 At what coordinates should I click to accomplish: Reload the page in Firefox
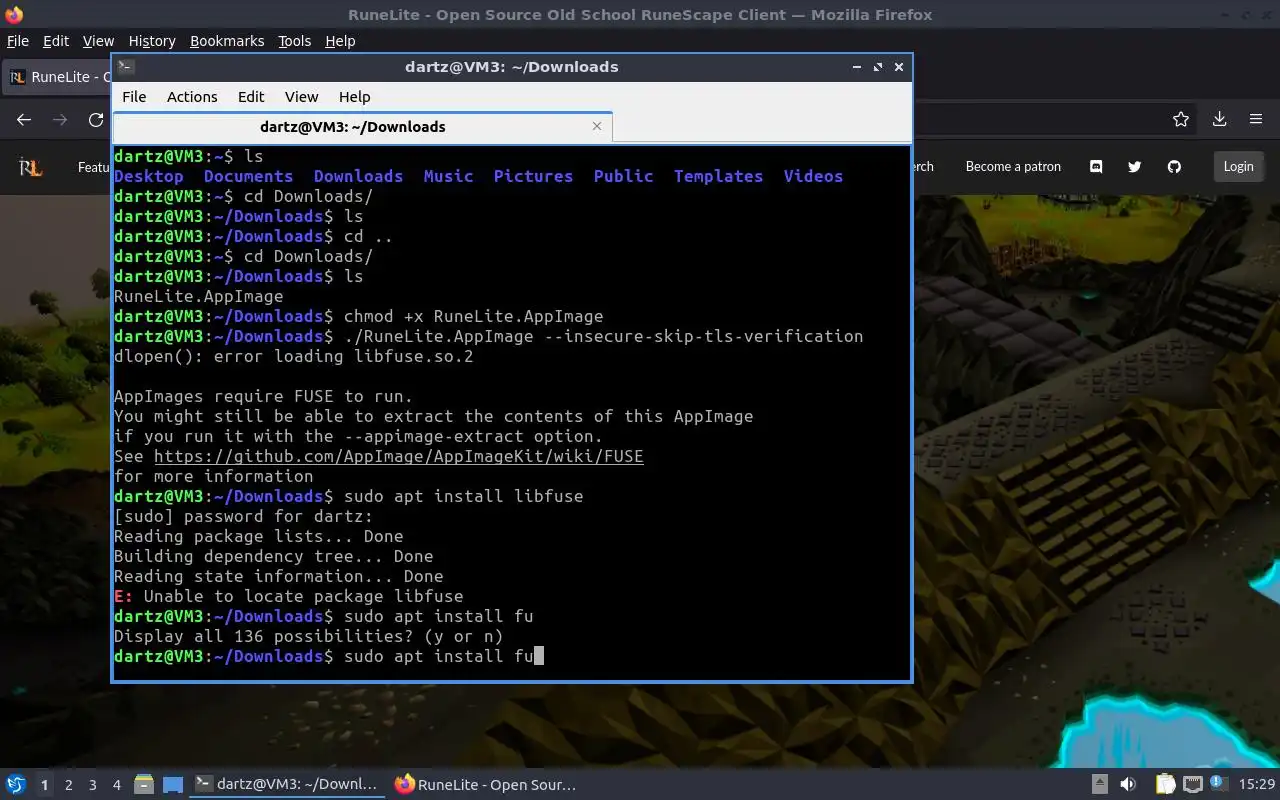(96, 119)
